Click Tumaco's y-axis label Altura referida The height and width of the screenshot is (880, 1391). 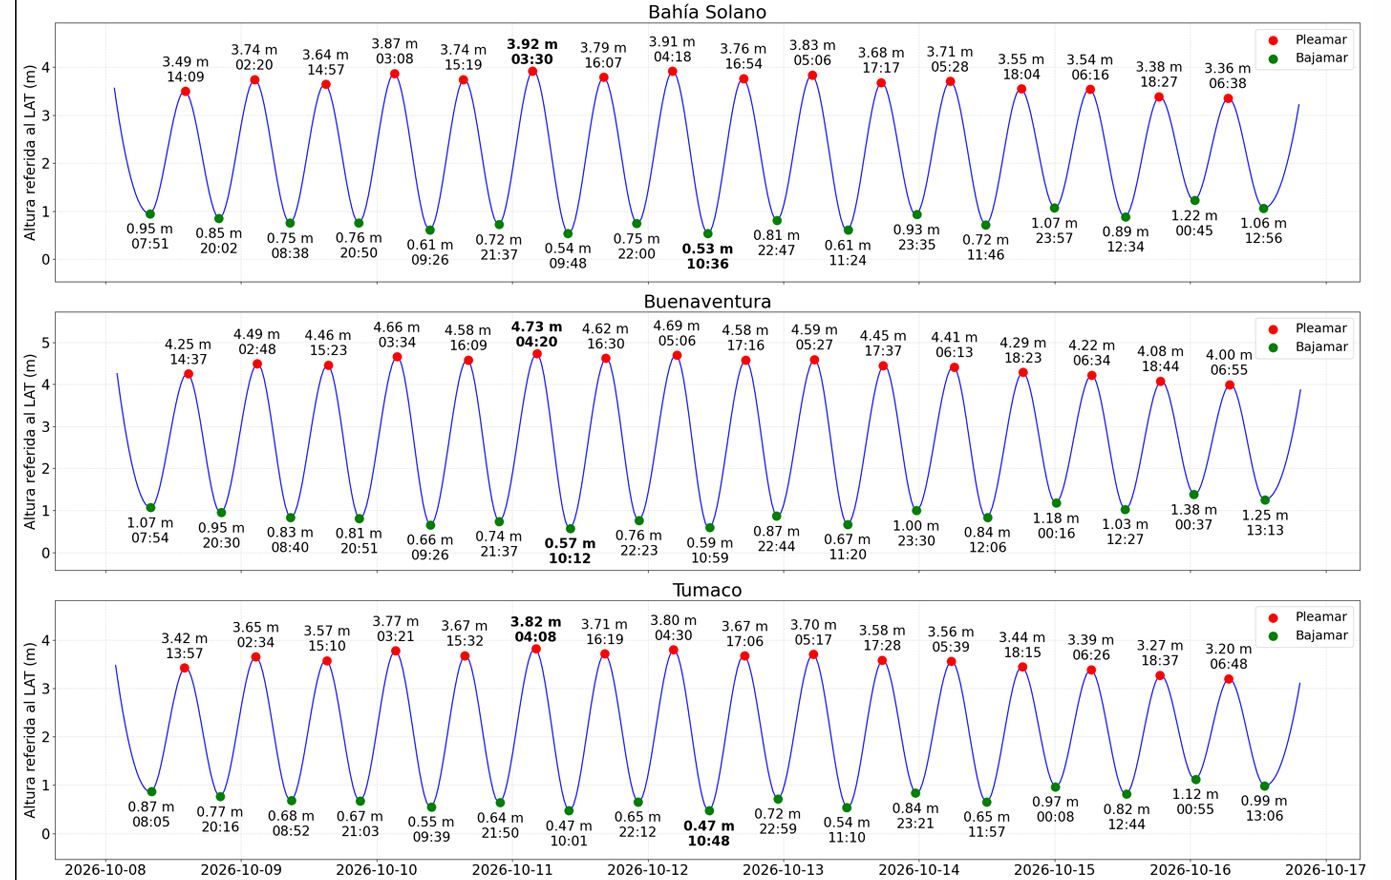click(30, 730)
